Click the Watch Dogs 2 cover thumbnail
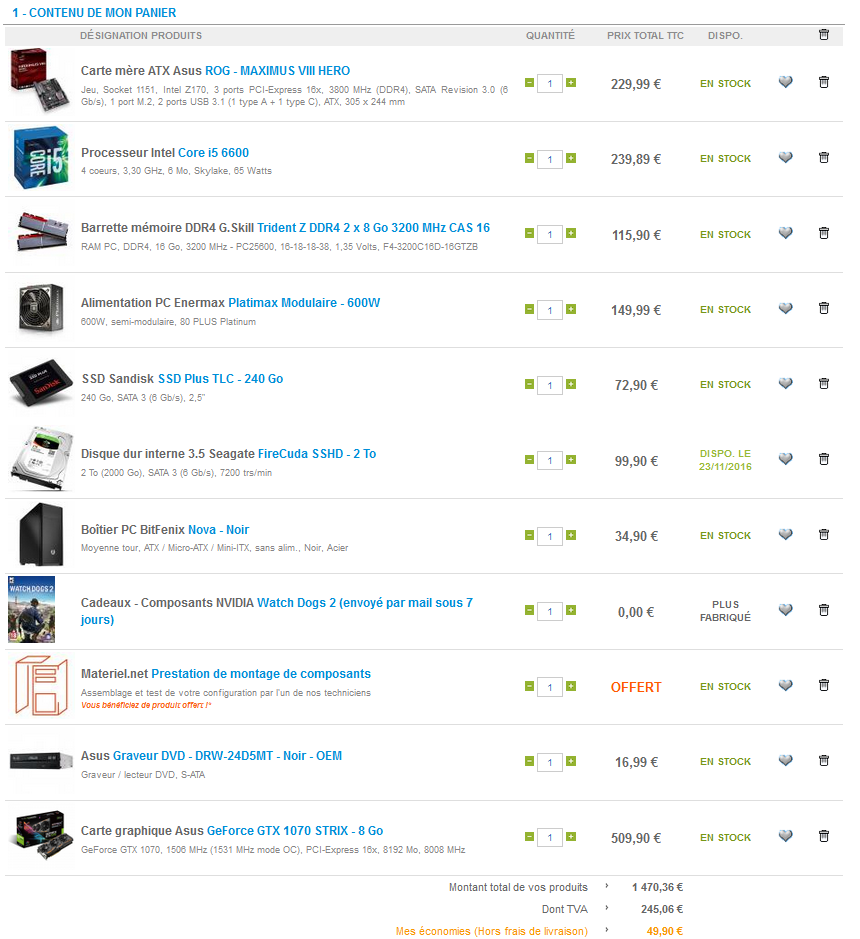This screenshot has width=860, height=939. (31, 610)
